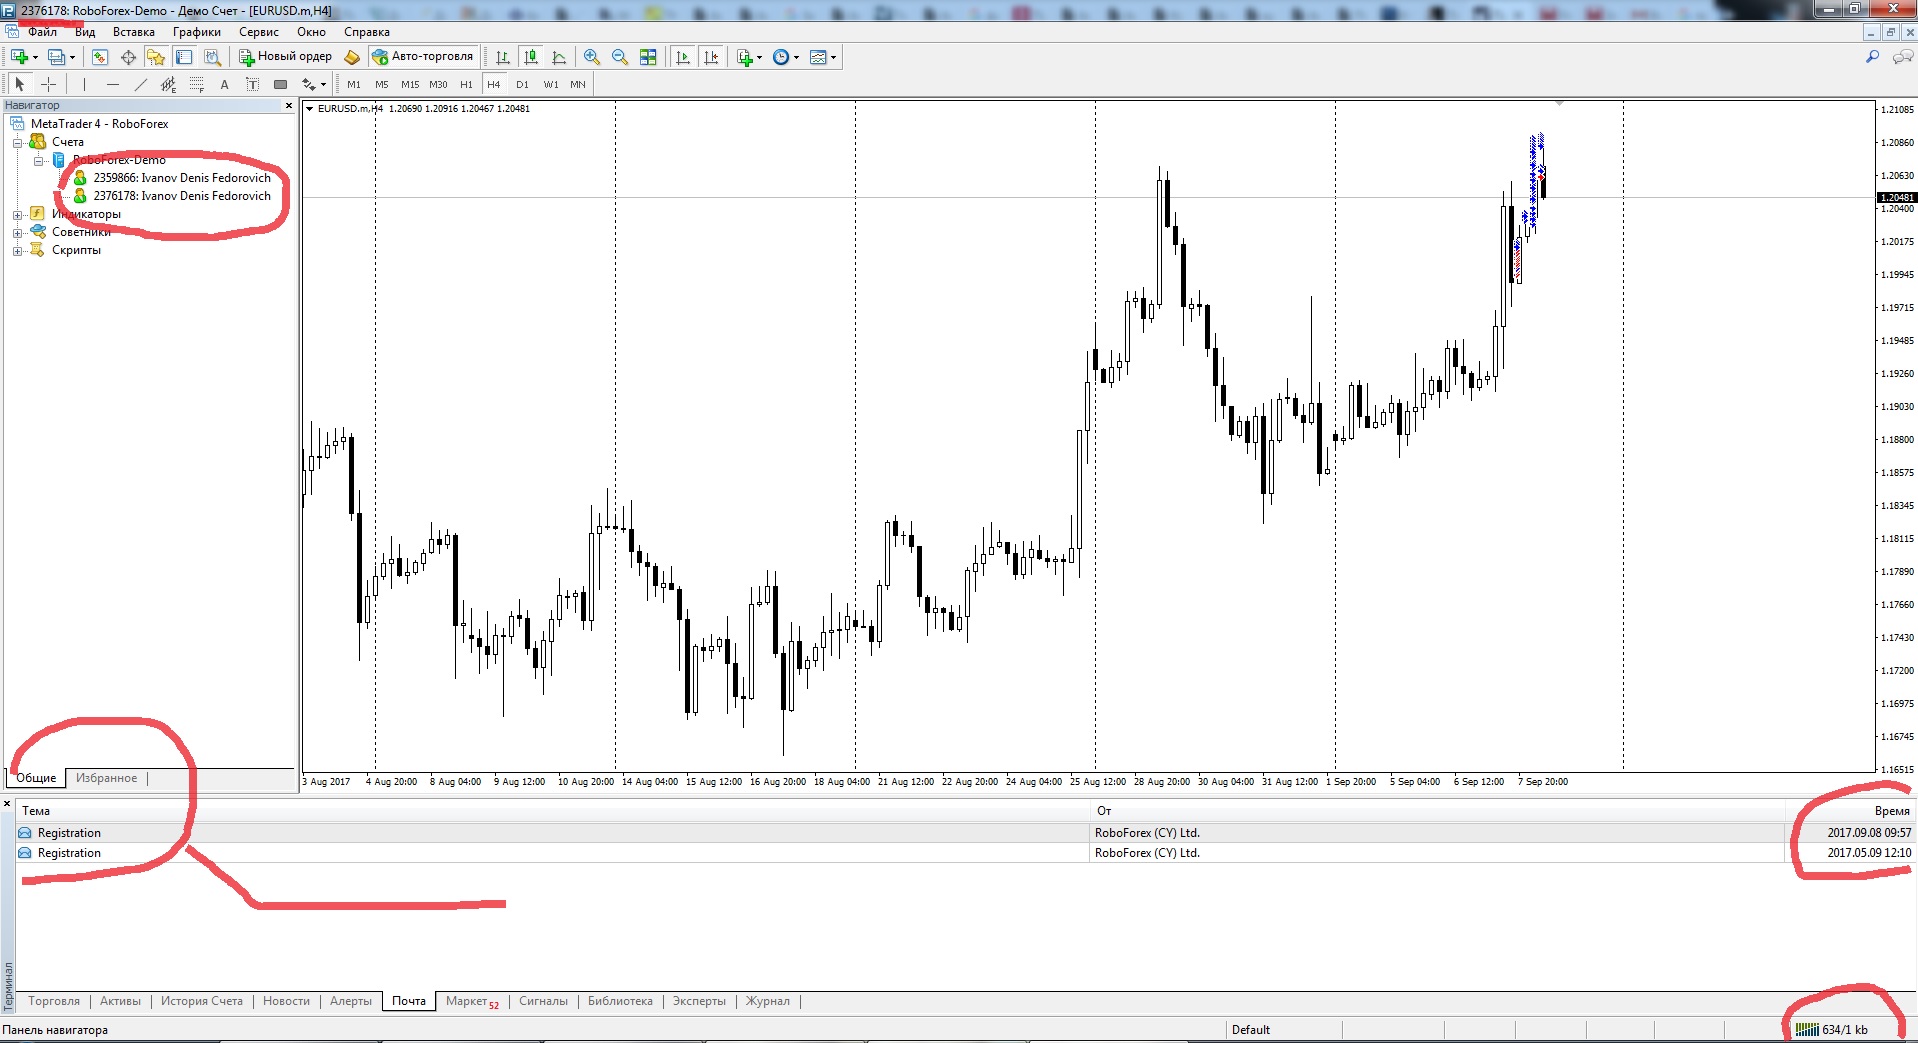Screen dimensions: 1918x1043
Task: Show the Market Watch window
Action: [99, 57]
